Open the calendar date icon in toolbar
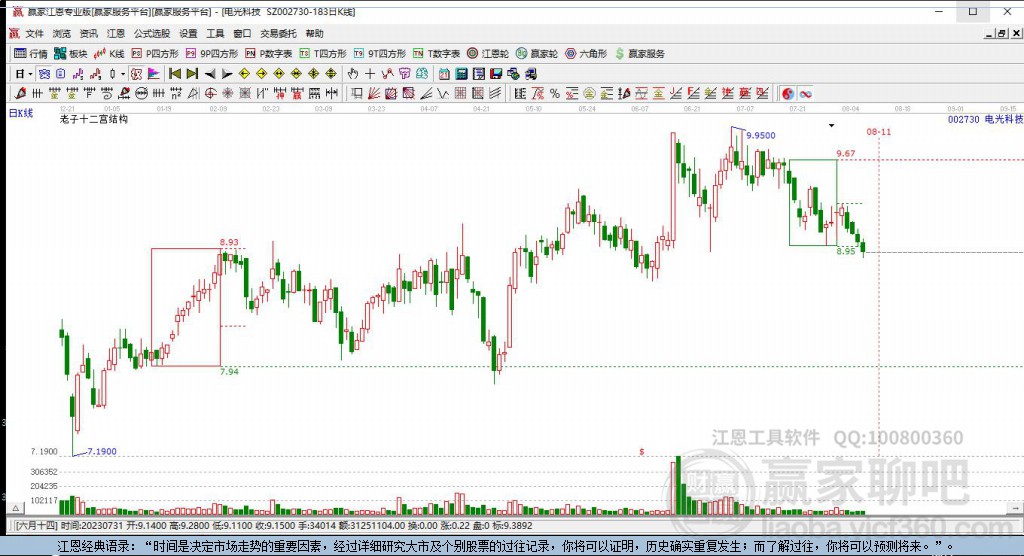 point(444,74)
